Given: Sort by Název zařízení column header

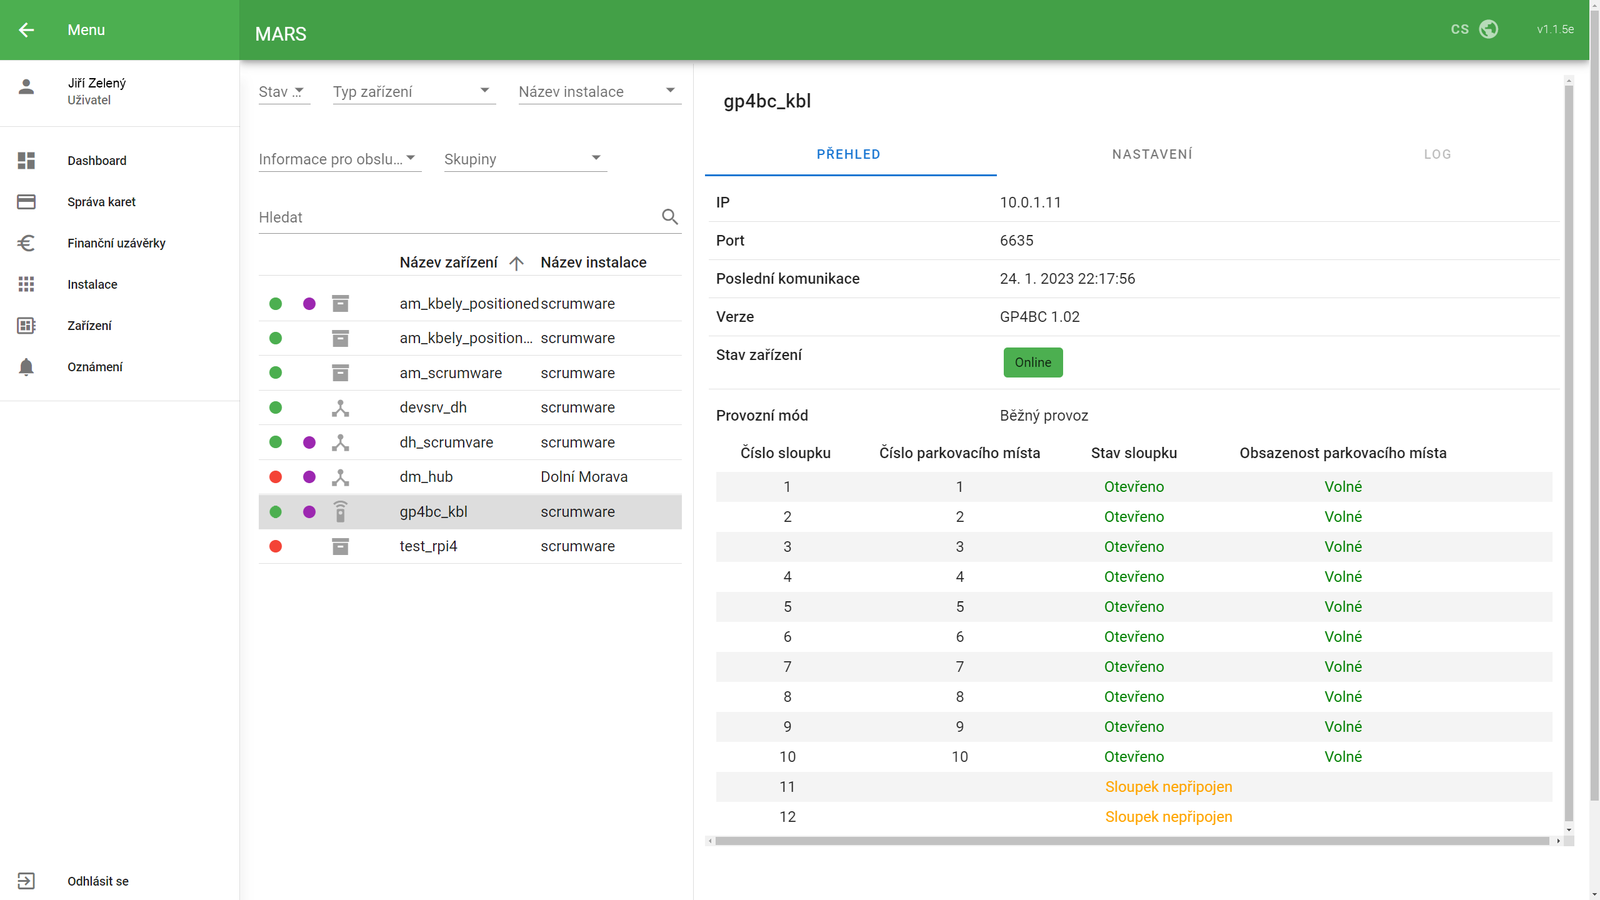Looking at the screenshot, I should tap(449, 263).
